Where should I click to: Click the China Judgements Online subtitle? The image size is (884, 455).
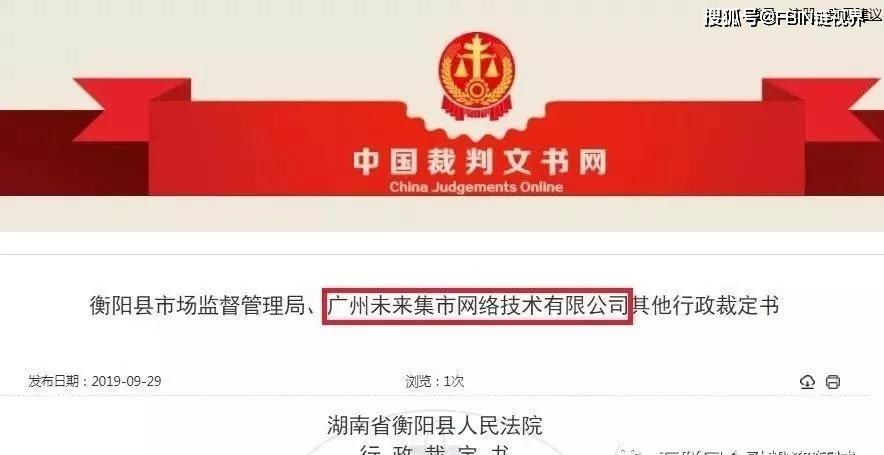[476, 187]
